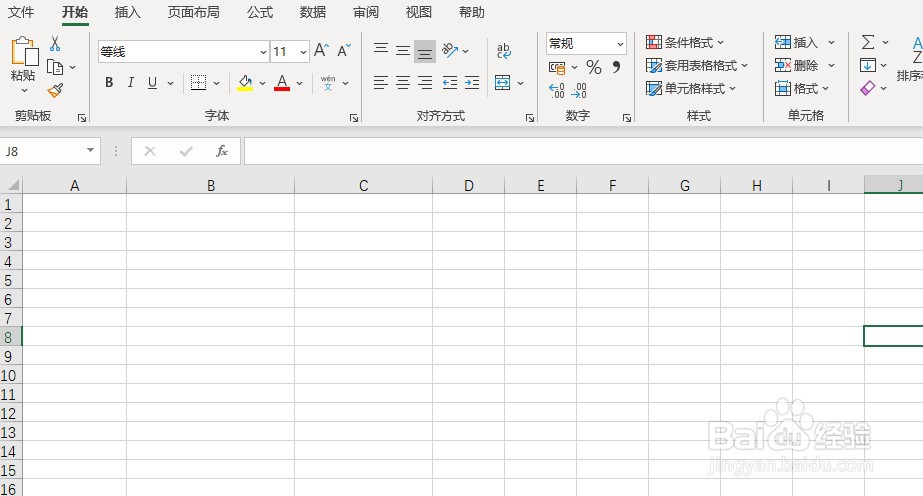923x496 pixels.
Task: Expand fill color dropdown arrow
Action: pos(263,84)
